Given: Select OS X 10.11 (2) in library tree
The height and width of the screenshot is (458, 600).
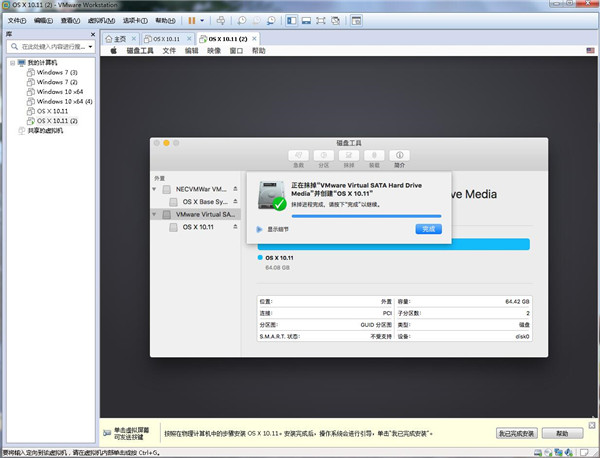Looking at the screenshot, I should (x=52, y=121).
